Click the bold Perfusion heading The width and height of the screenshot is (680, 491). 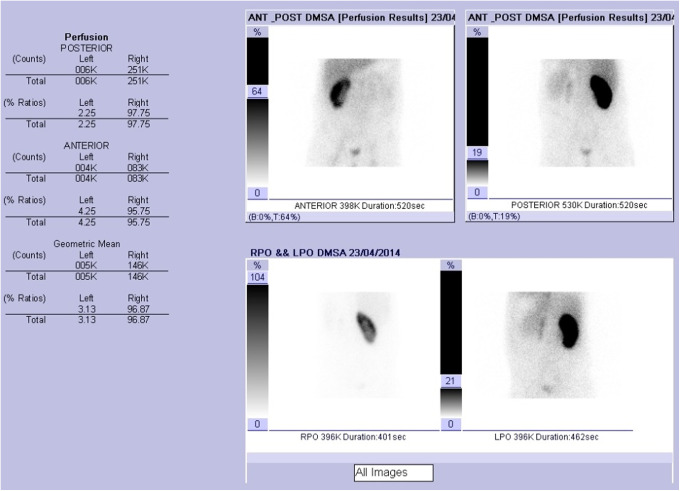pos(86,37)
